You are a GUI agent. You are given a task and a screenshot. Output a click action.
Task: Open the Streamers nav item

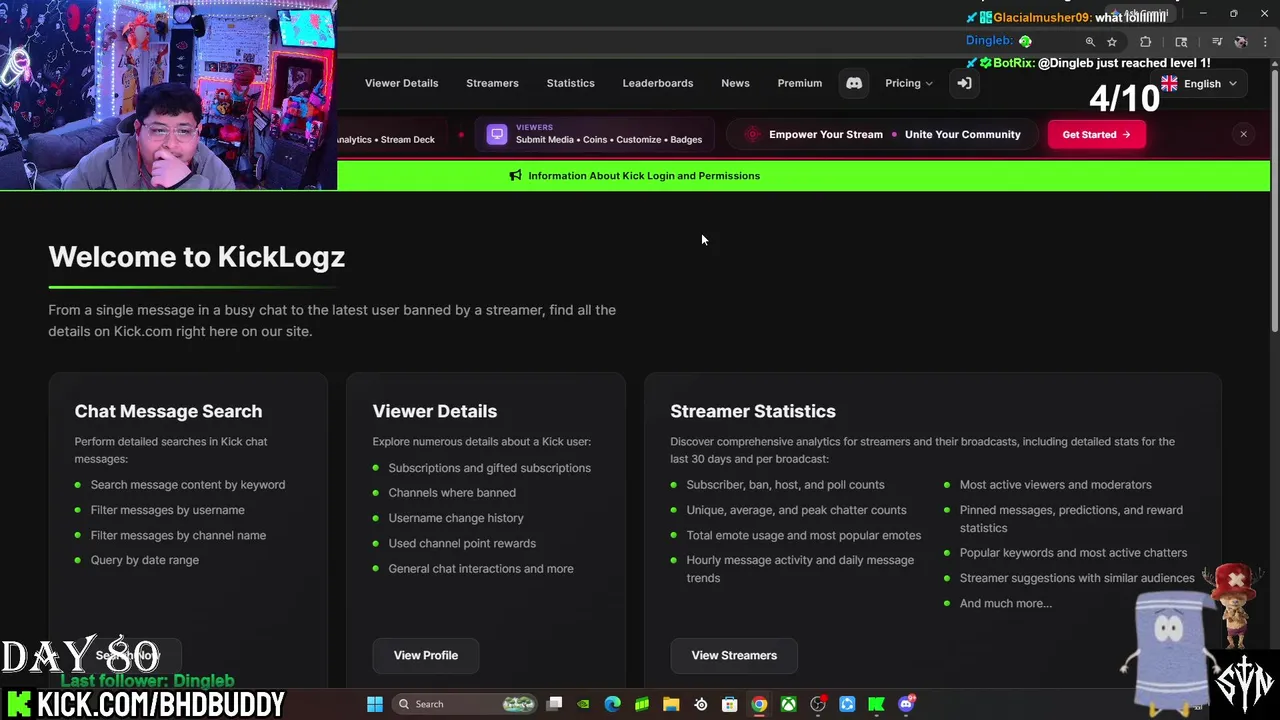pyautogui.click(x=492, y=83)
